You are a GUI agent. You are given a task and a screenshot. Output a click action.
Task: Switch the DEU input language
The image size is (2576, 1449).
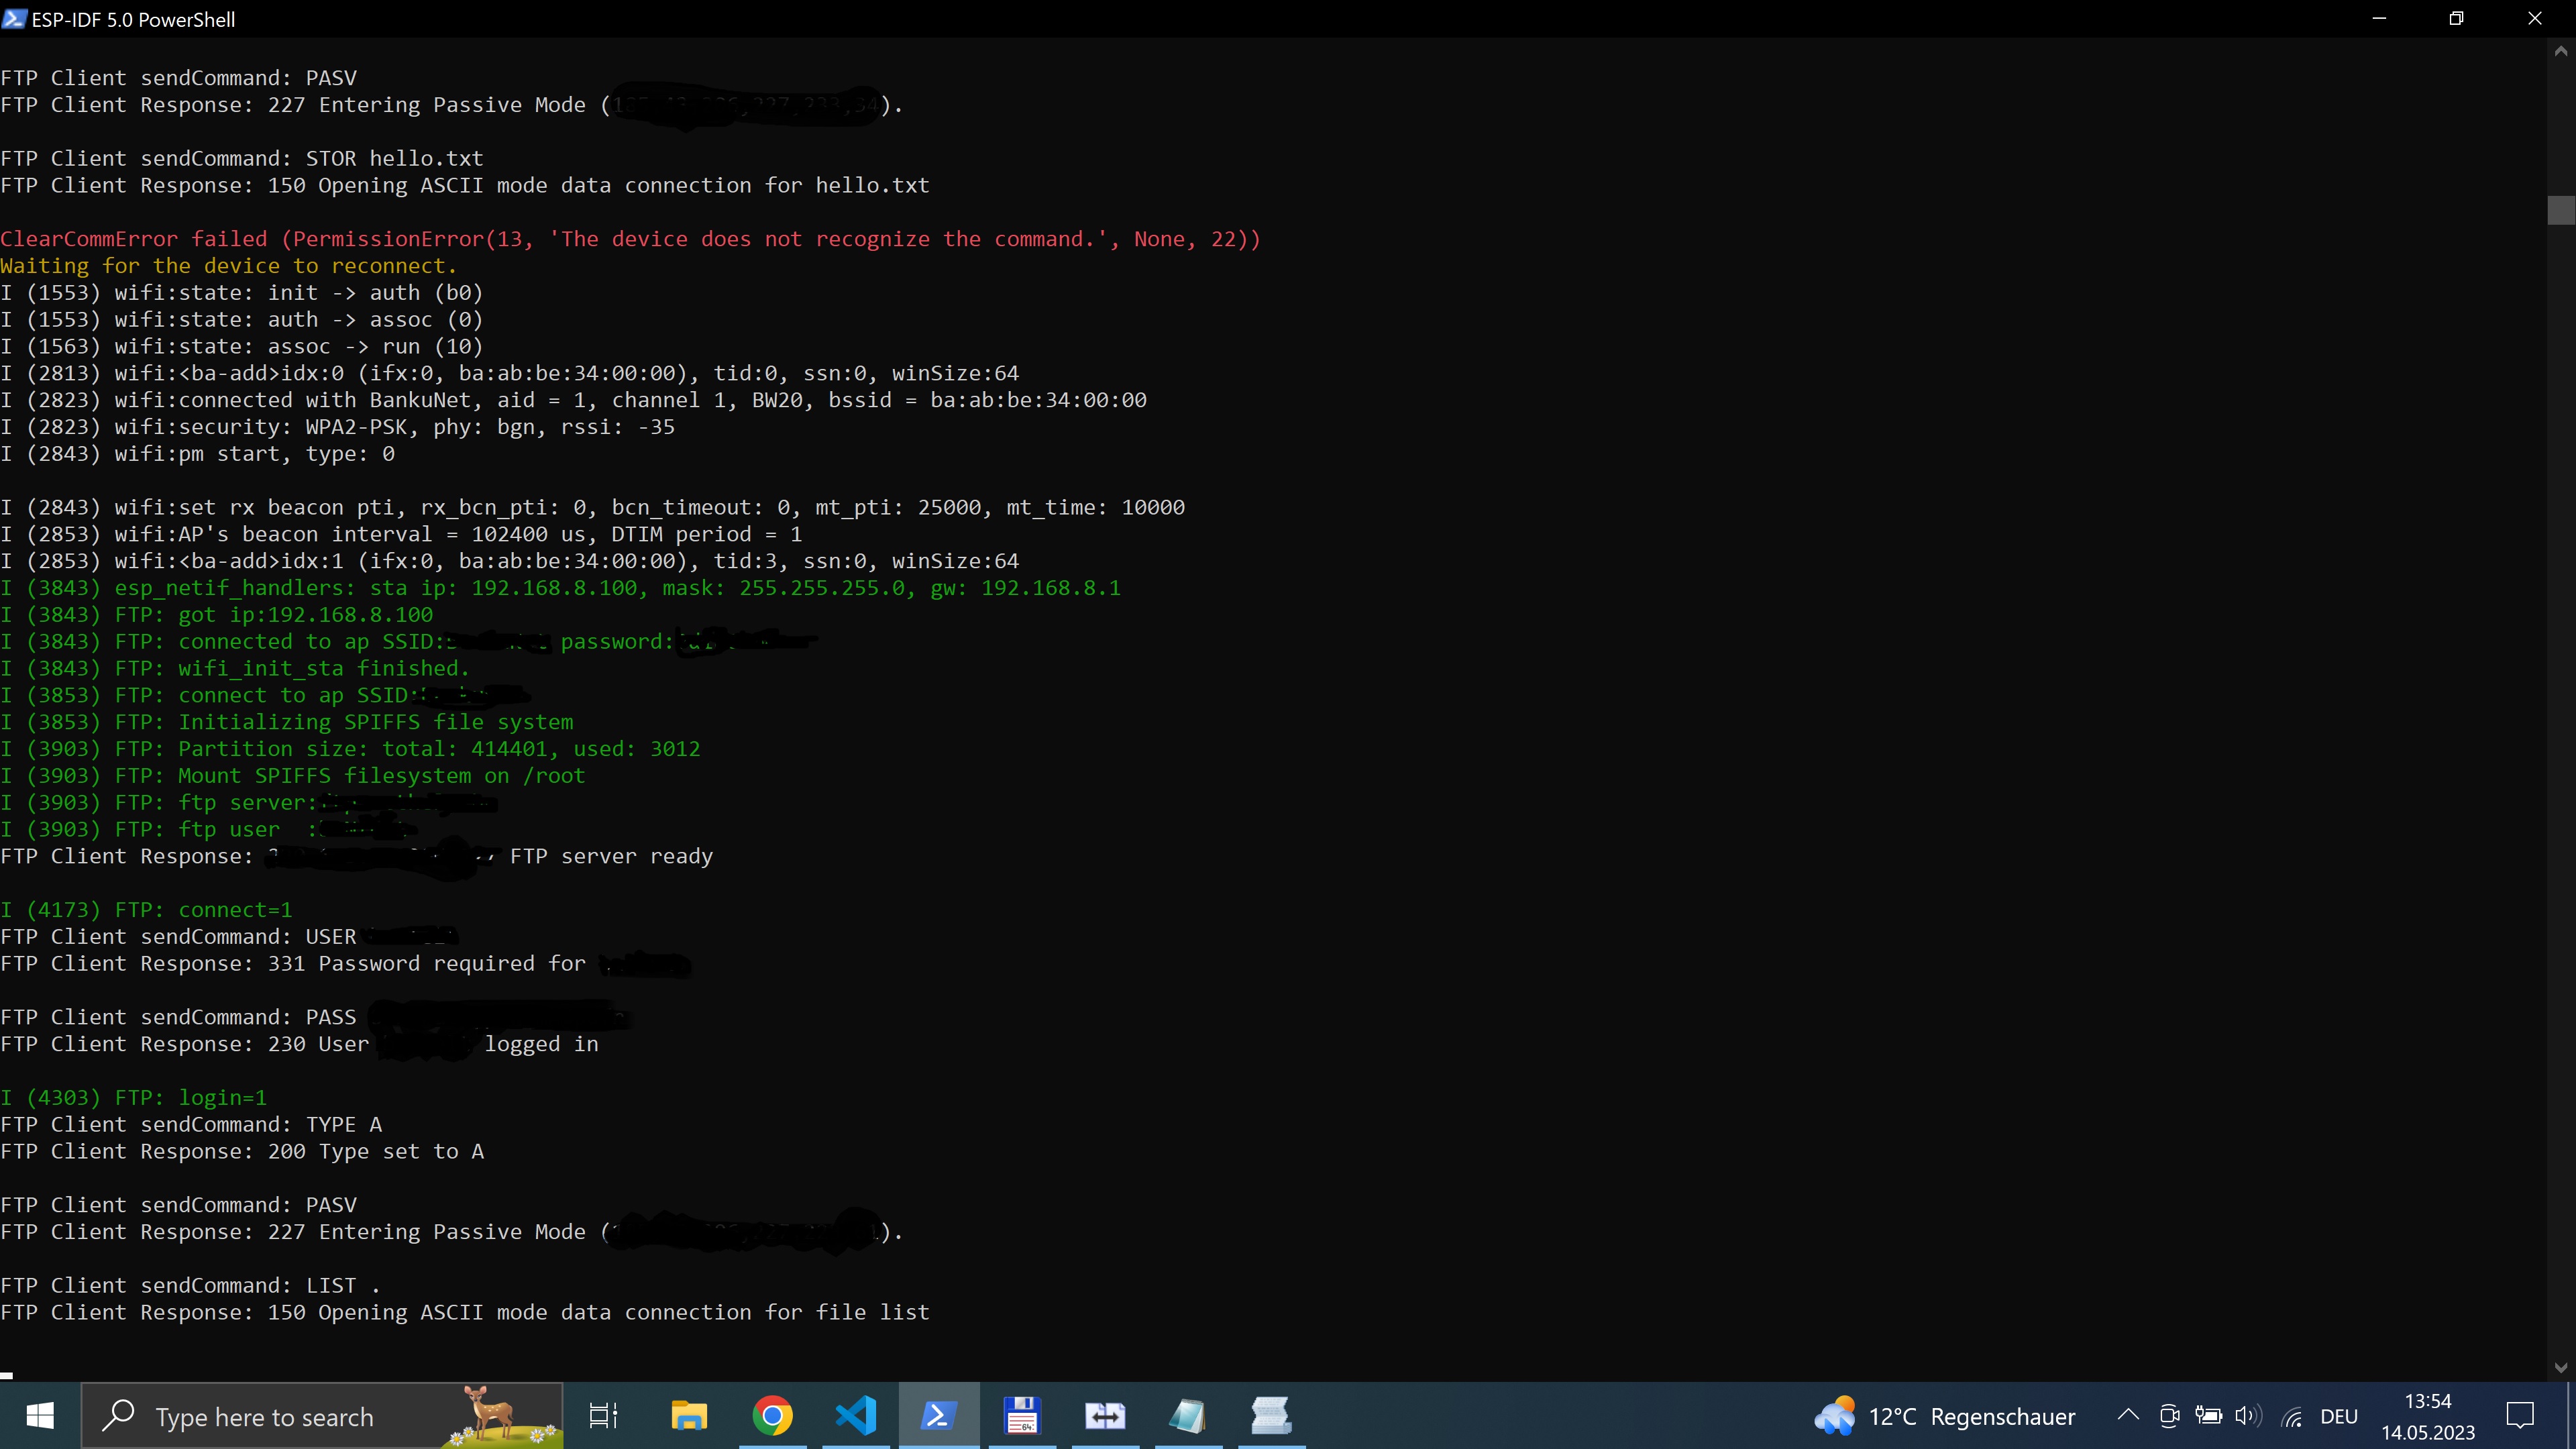(x=2339, y=1416)
